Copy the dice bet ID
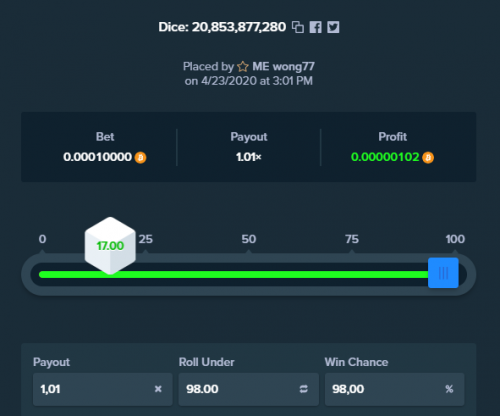 tap(298, 27)
